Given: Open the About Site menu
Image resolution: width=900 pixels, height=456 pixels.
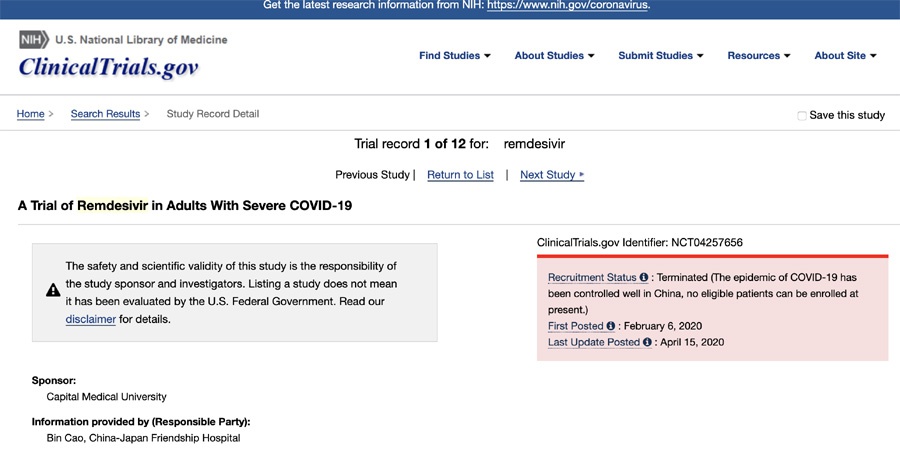Looking at the screenshot, I should pyautogui.click(x=845, y=56).
